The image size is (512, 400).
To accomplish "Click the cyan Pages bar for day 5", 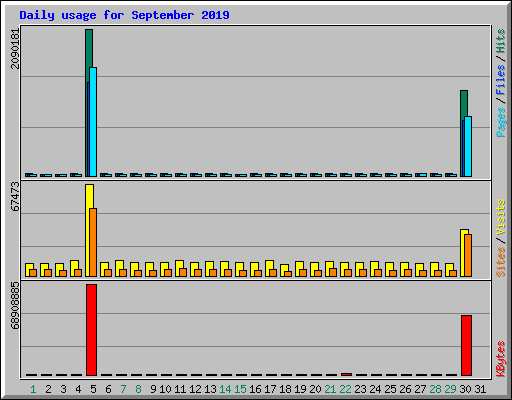I will click(93, 122).
